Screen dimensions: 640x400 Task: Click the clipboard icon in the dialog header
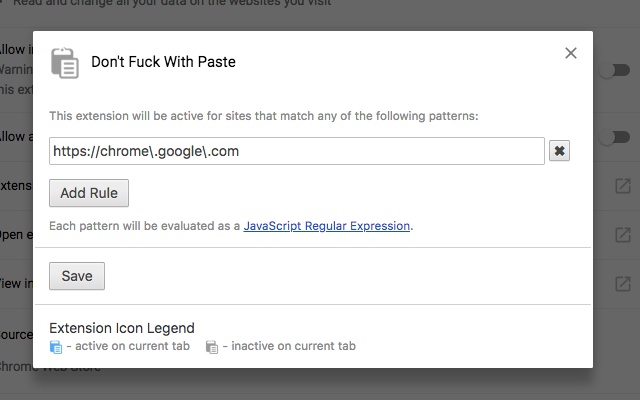[64, 61]
